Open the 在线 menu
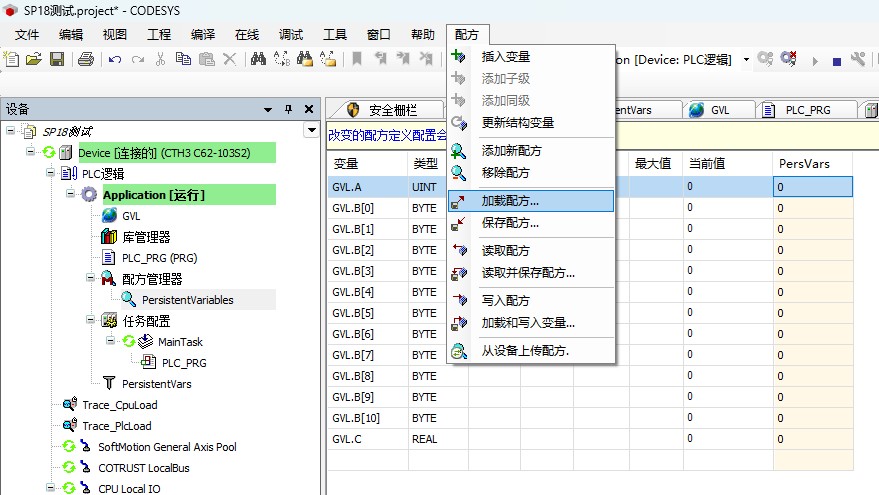The height and width of the screenshot is (495, 879). tap(247, 35)
